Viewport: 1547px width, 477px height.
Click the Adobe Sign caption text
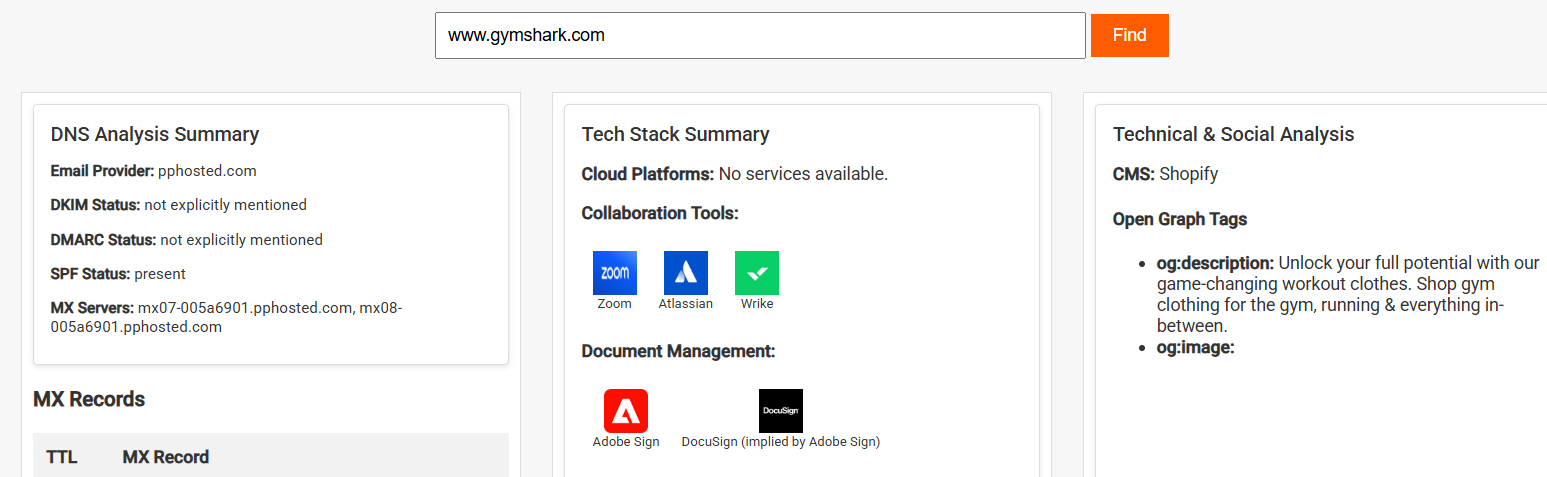(626, 442)
